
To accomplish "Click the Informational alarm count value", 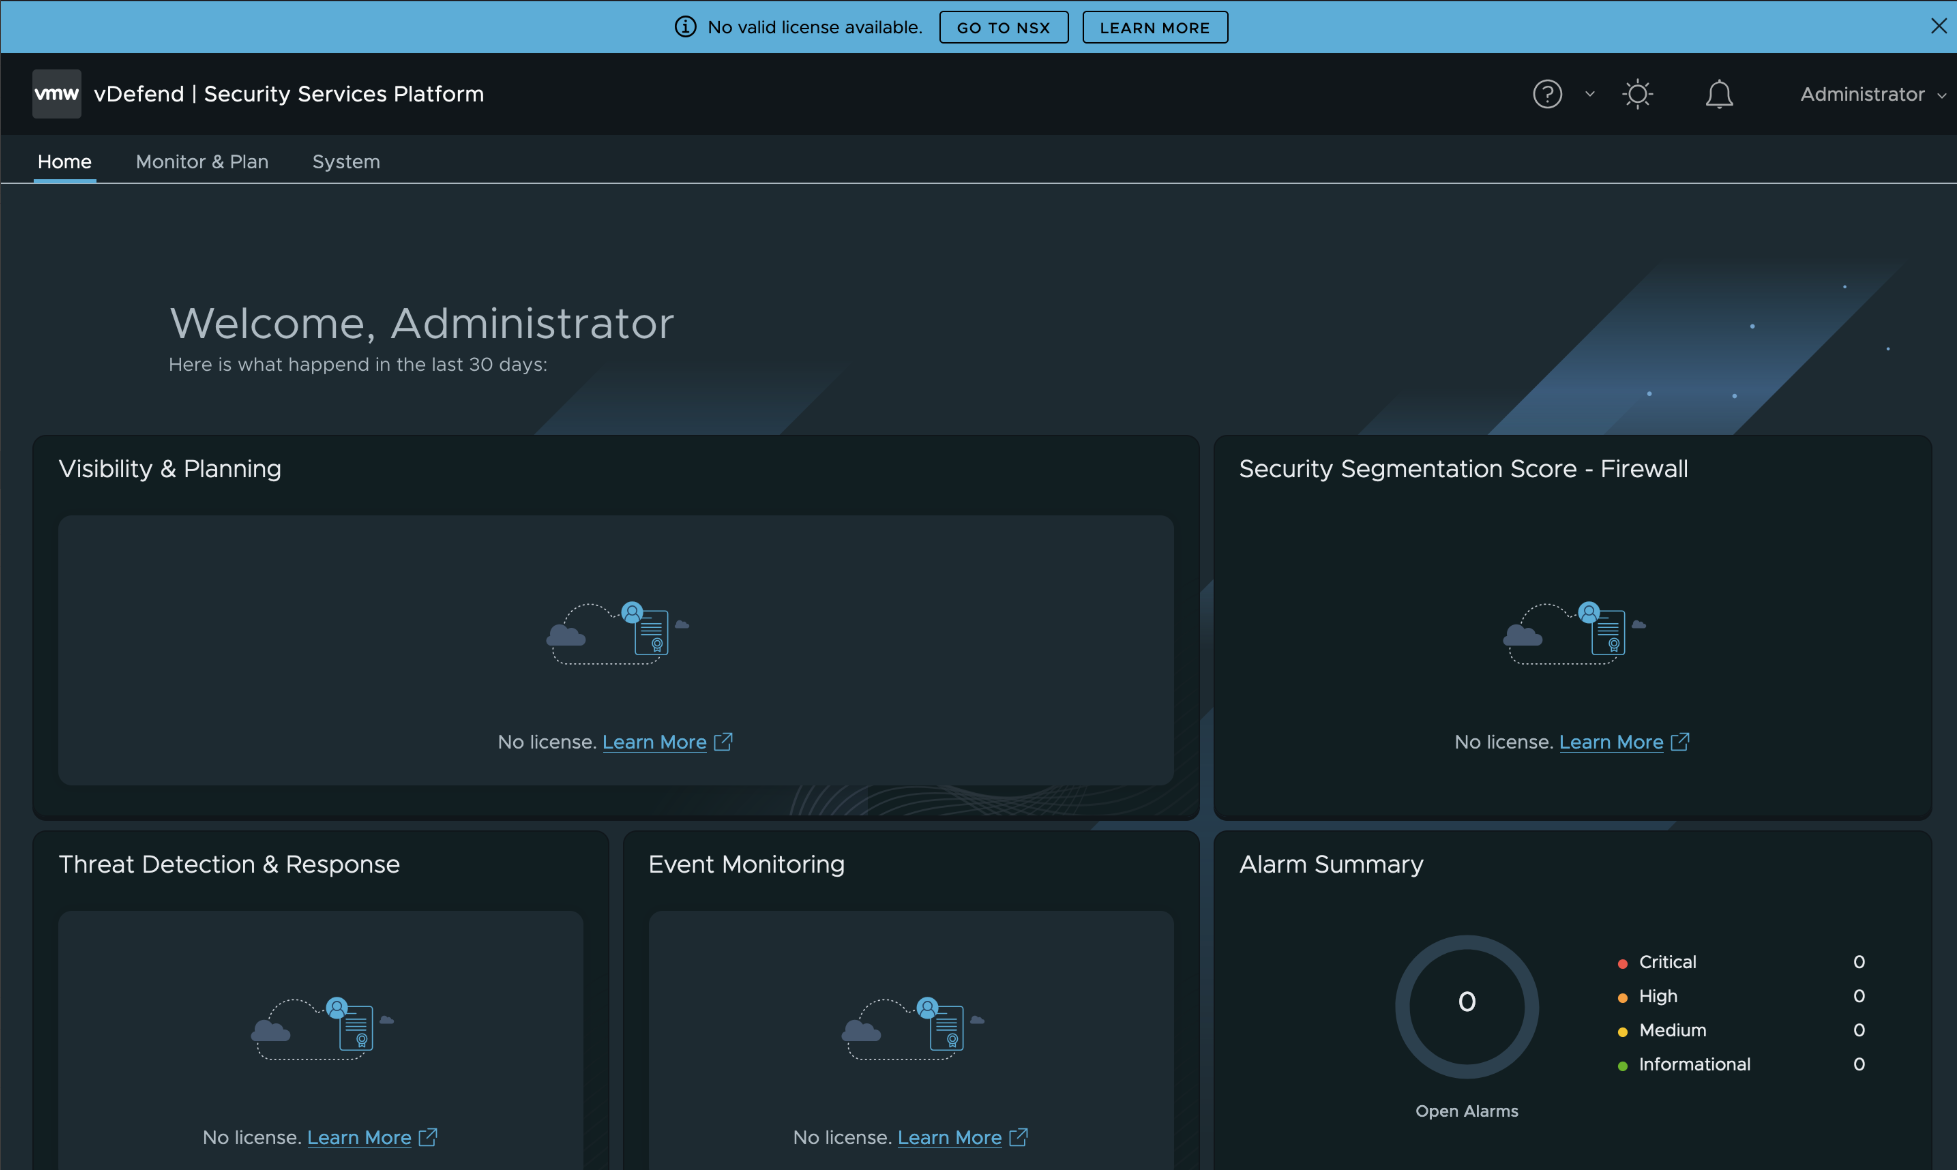I will (1859, 1064).
